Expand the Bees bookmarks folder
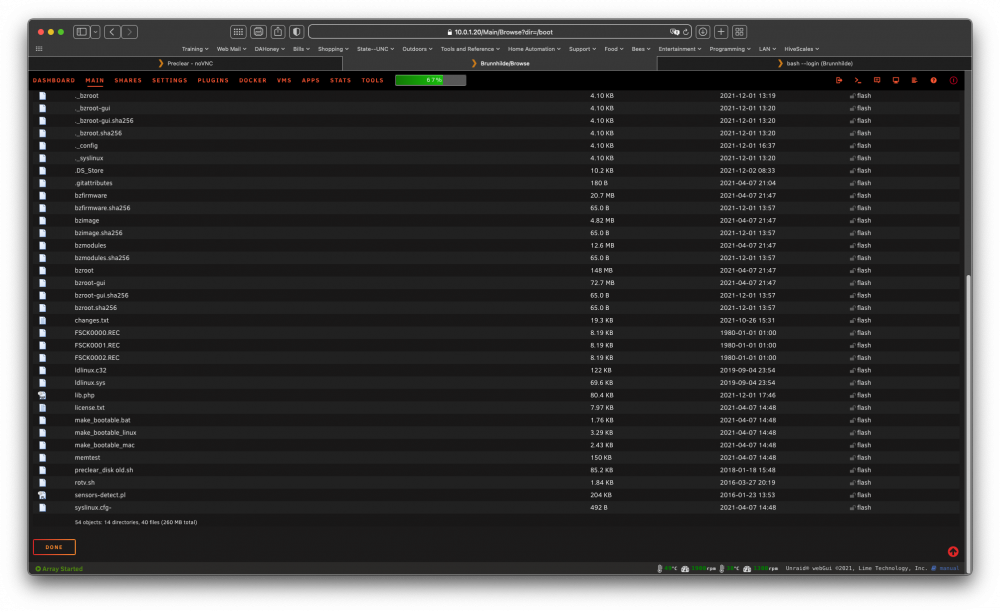Screen dimensions: 1000x612 pos(640,49)
